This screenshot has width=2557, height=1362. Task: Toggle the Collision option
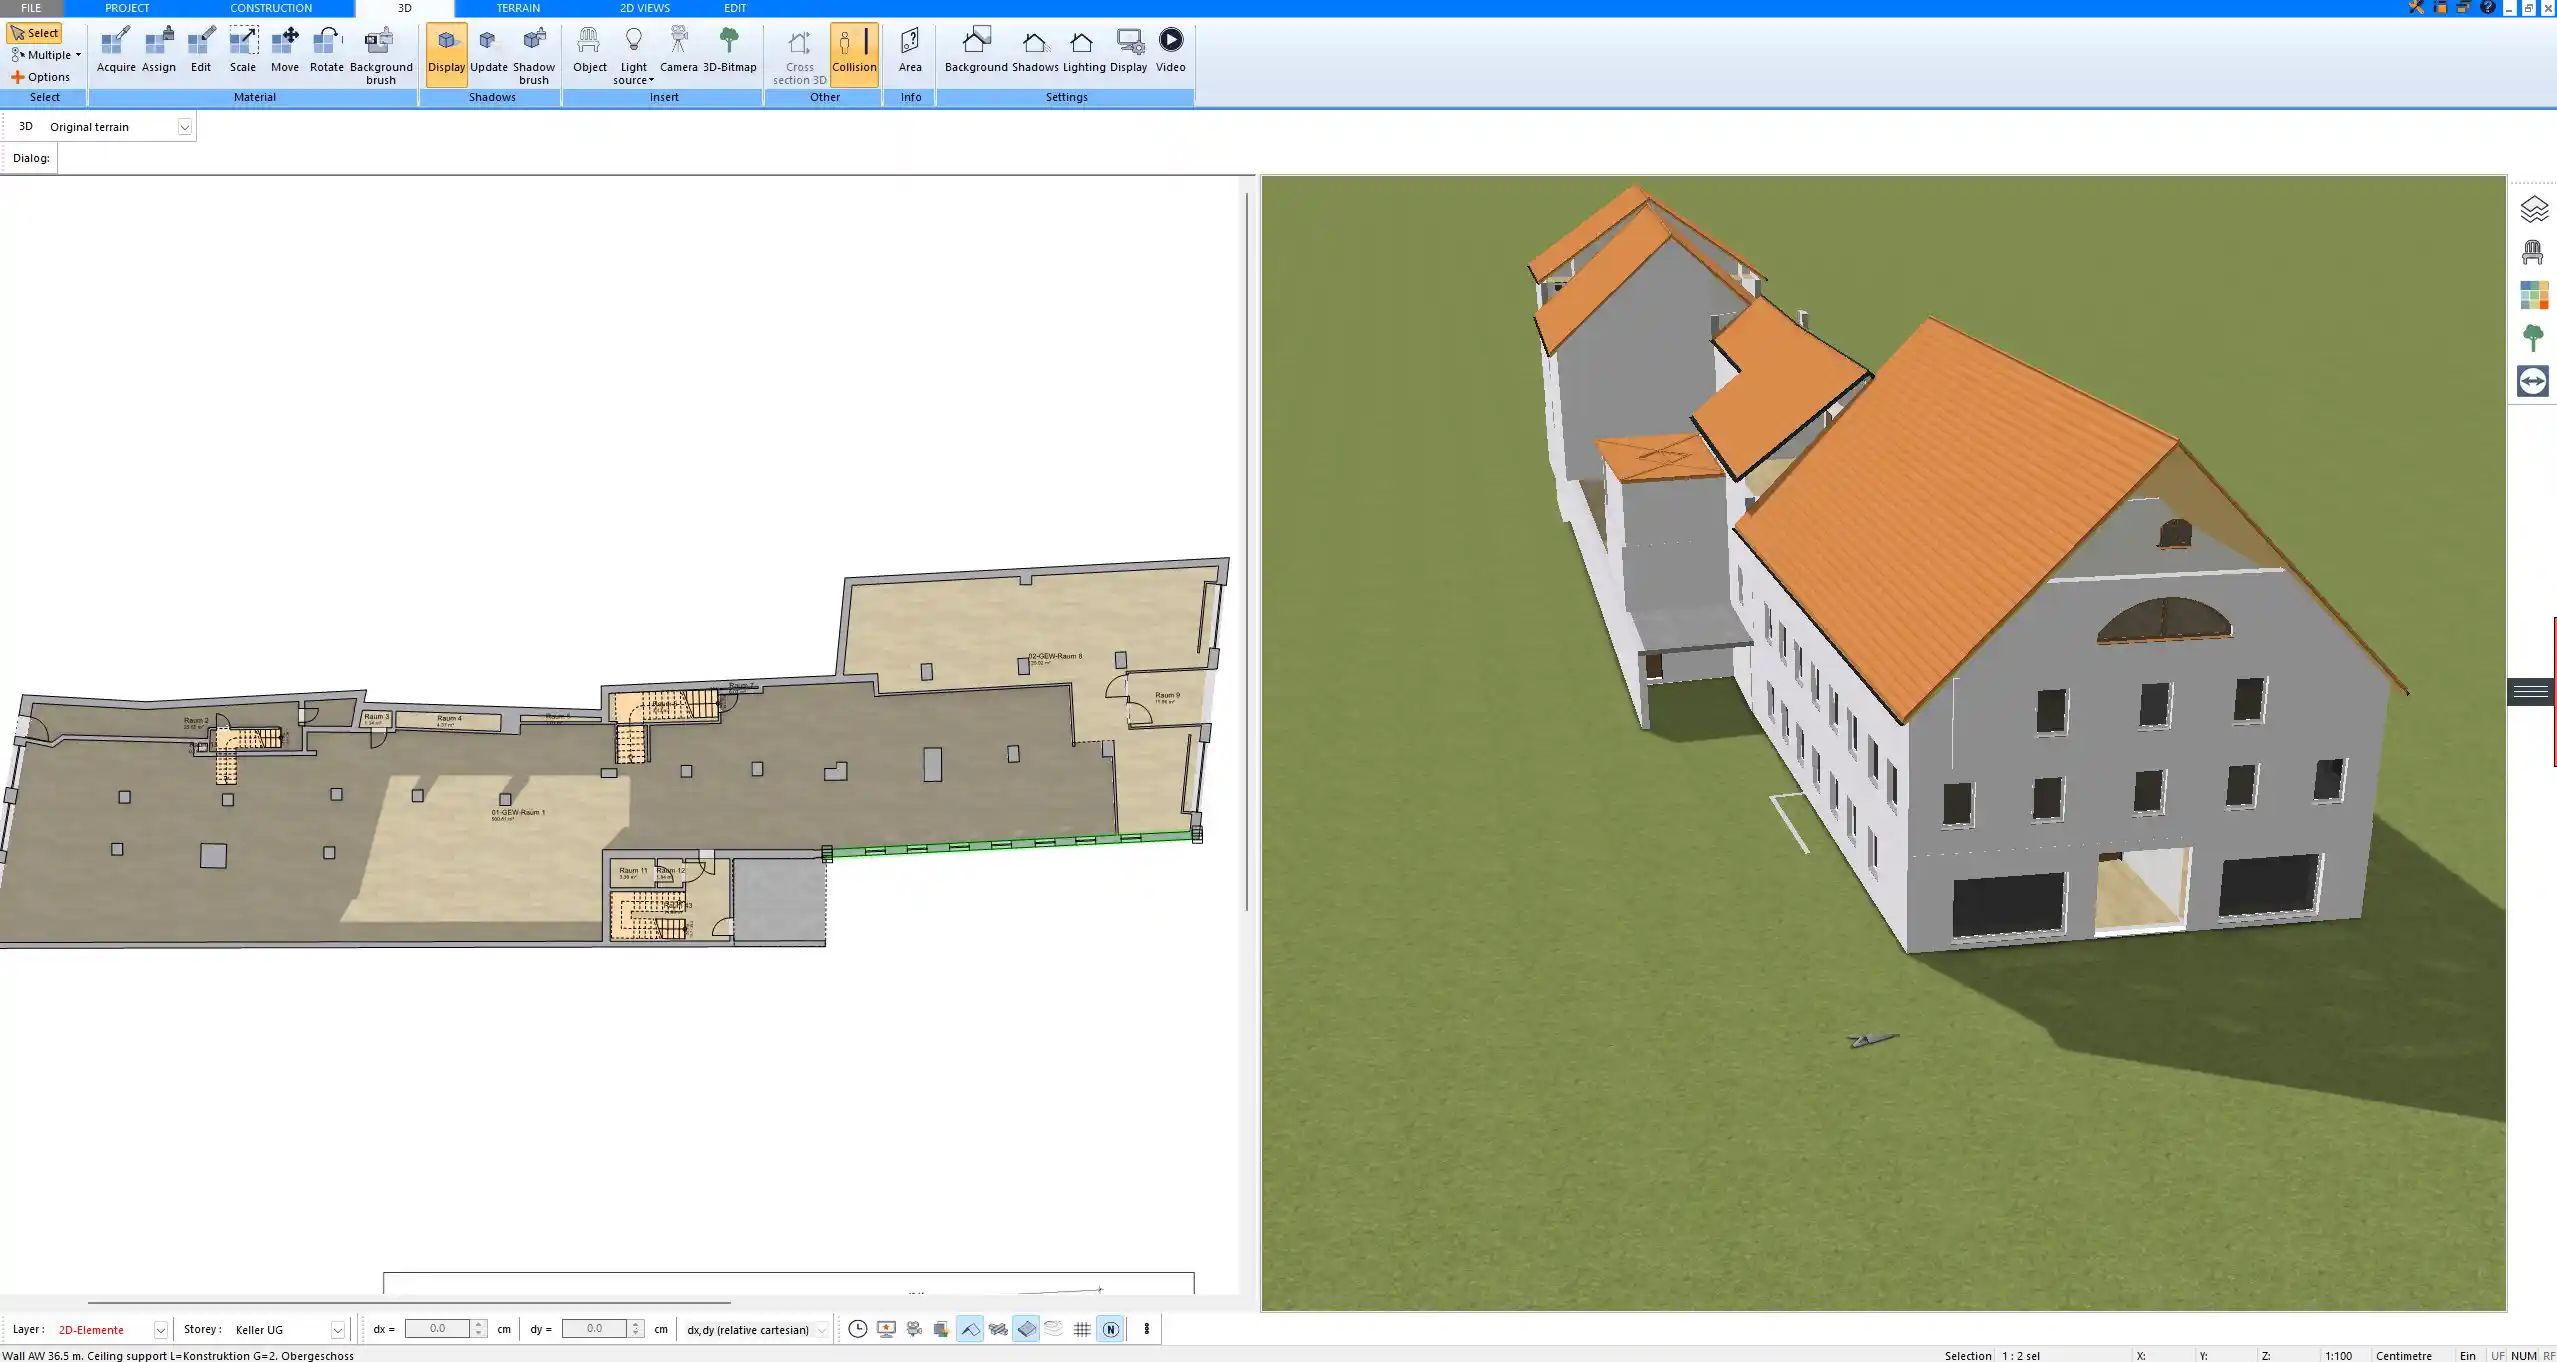854,55
